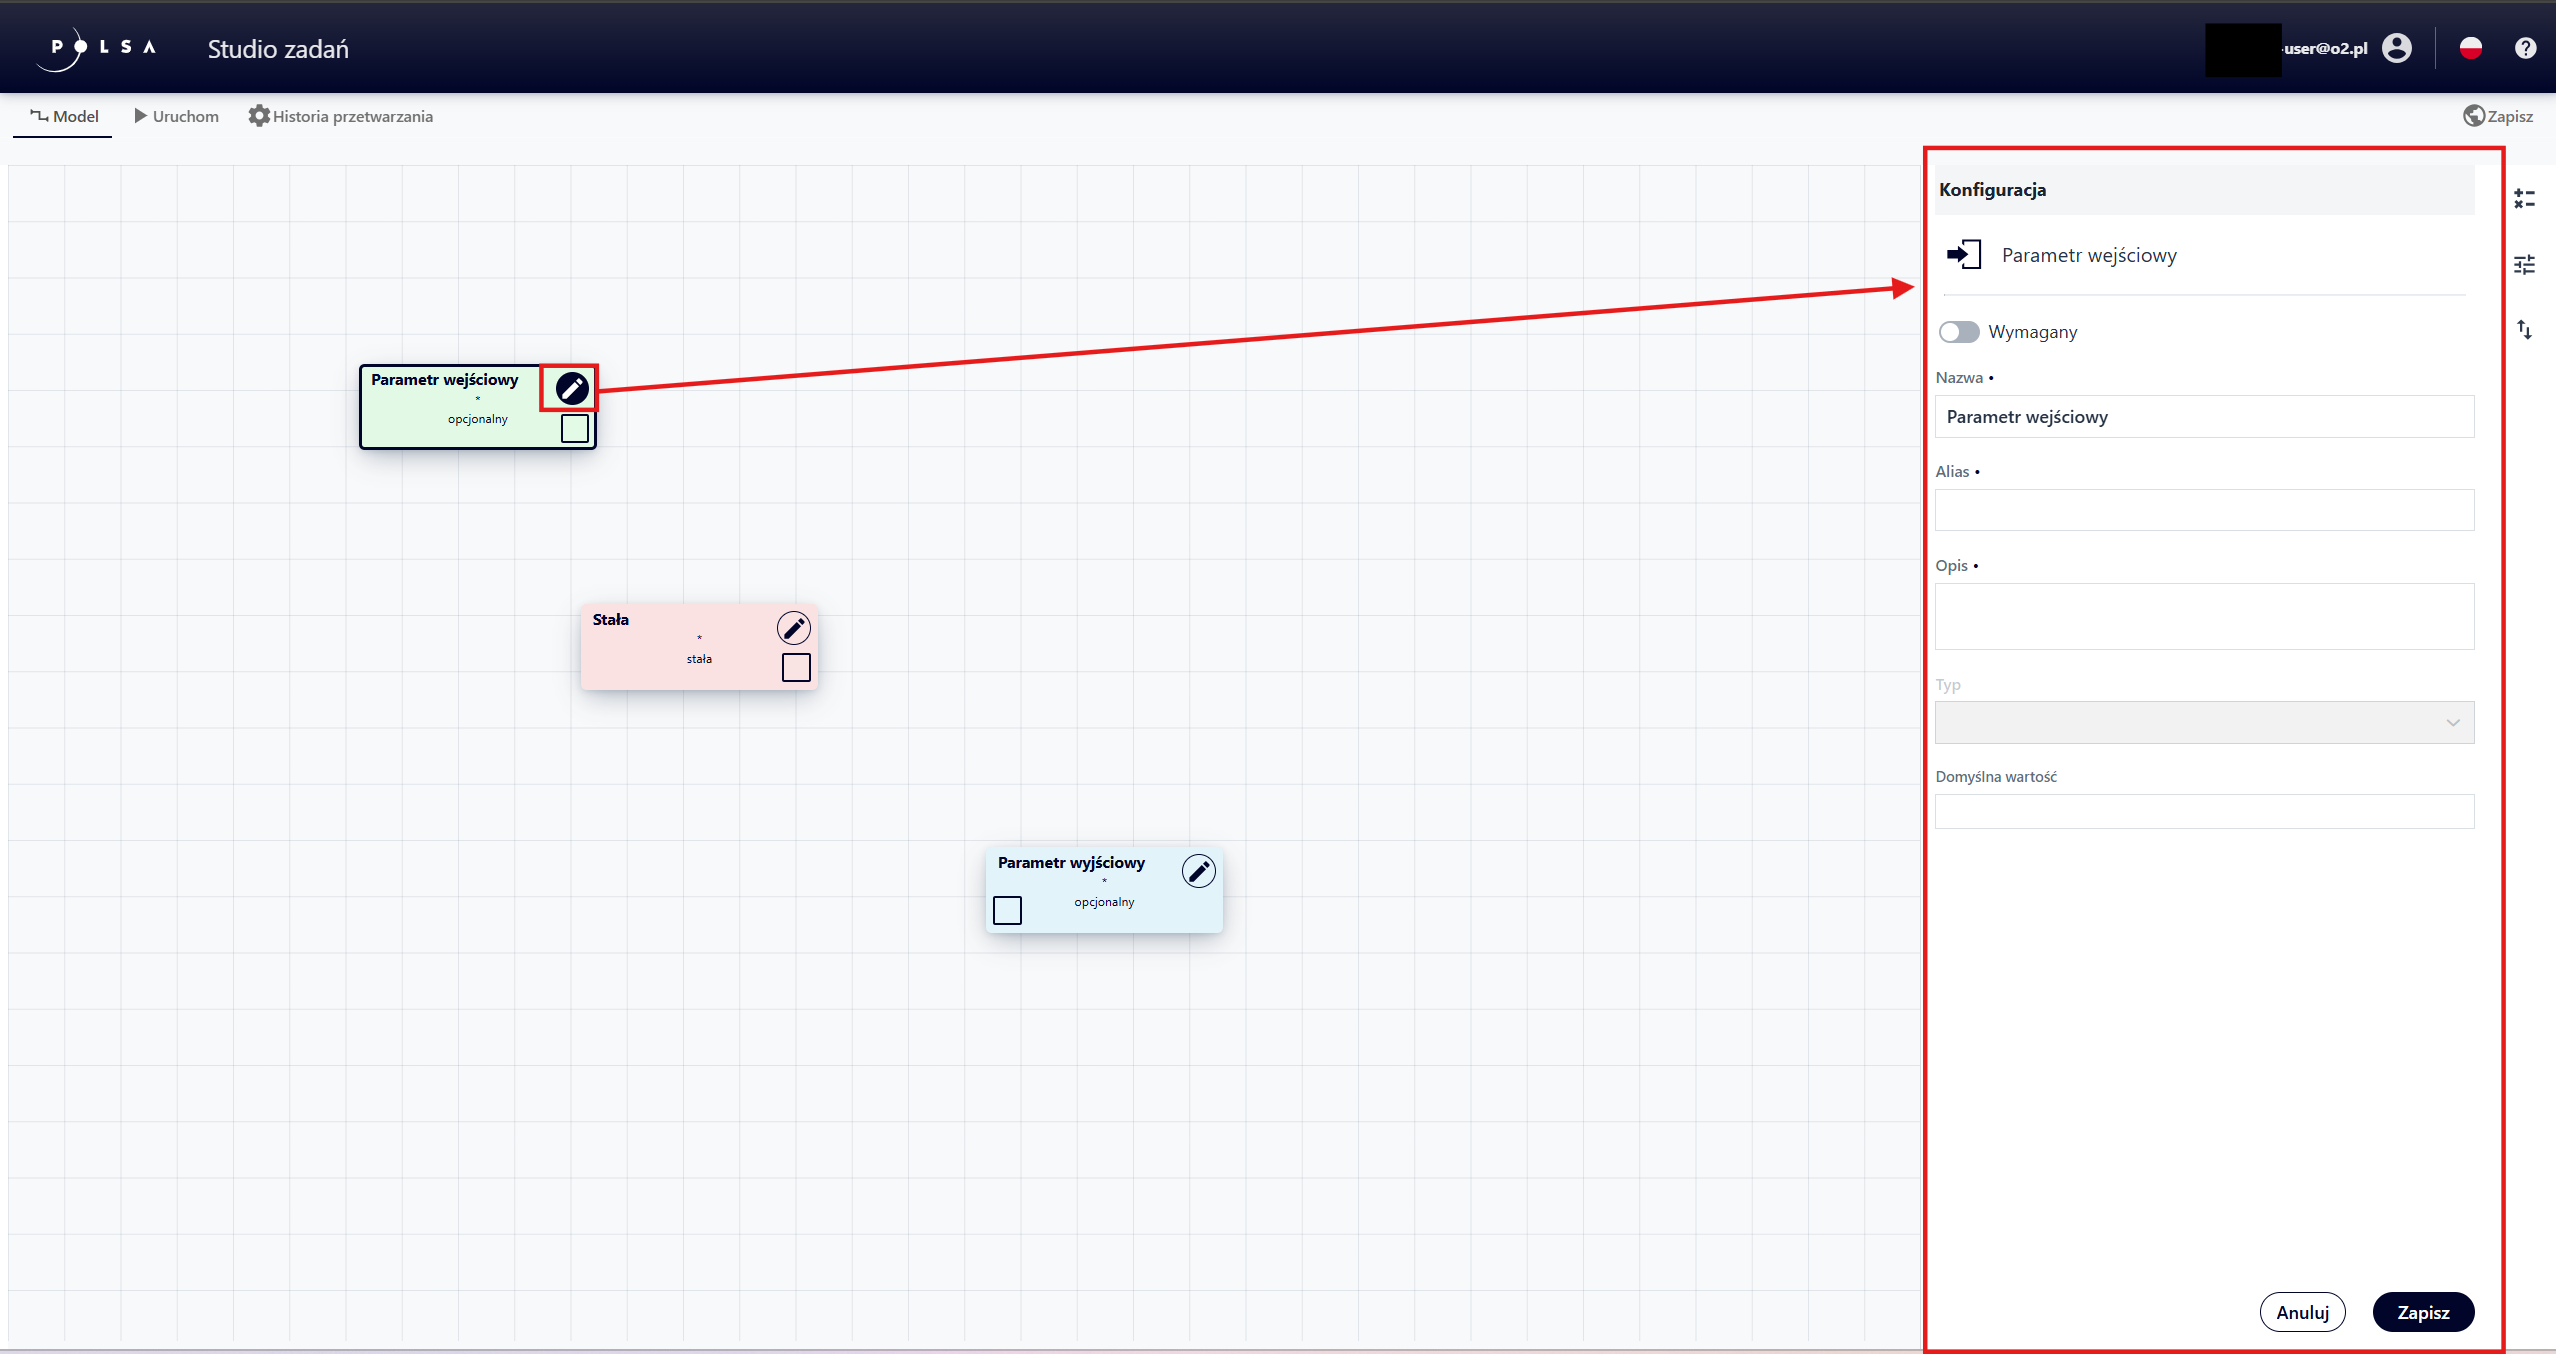Image resolution: width=2556 pixels, height=1354 pixels.
Task: Toggle the Wymagany switch
Action: click(1958, 332)
